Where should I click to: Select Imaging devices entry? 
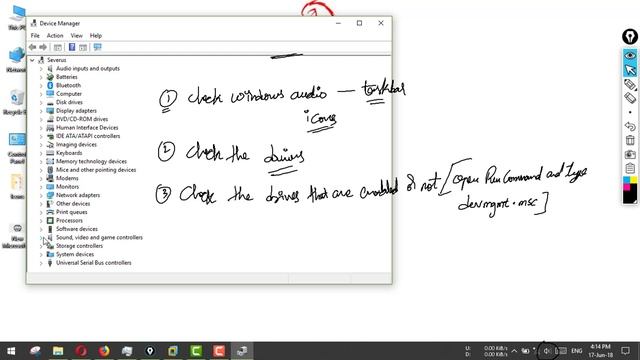click(76, 144)
